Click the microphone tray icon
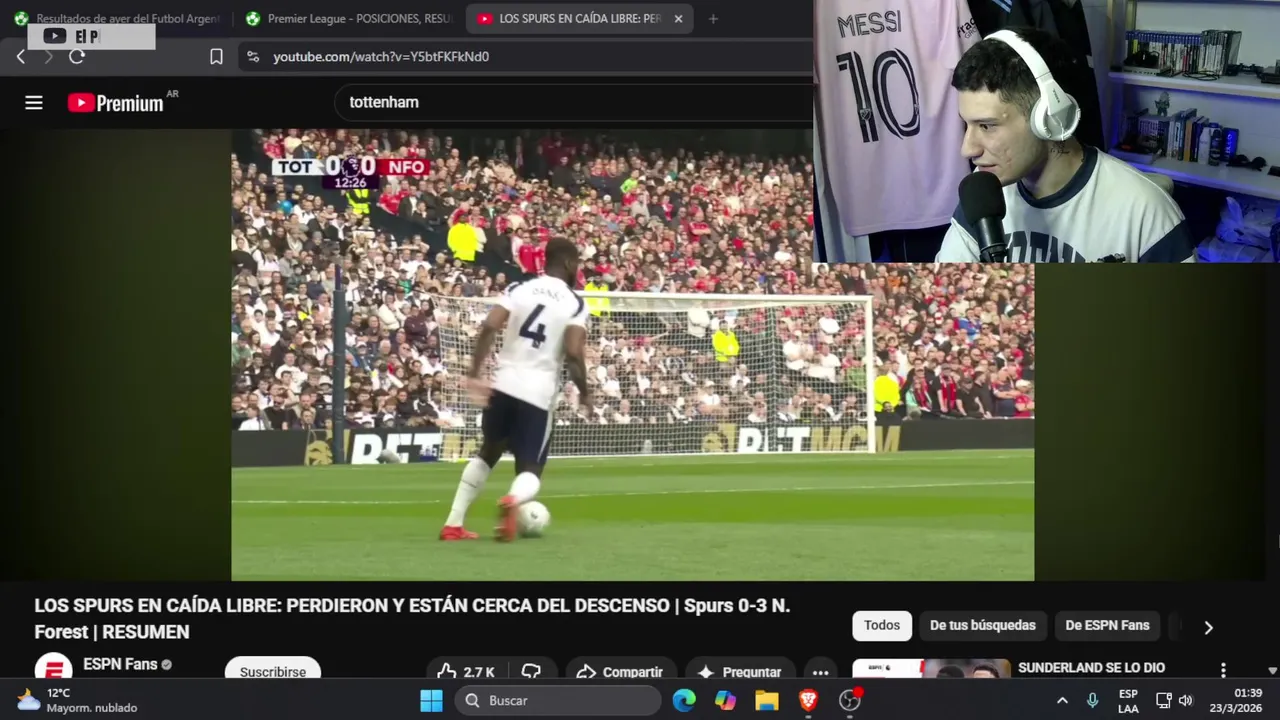This screenshot has height=720, width=1280. tap(1093, 700)
